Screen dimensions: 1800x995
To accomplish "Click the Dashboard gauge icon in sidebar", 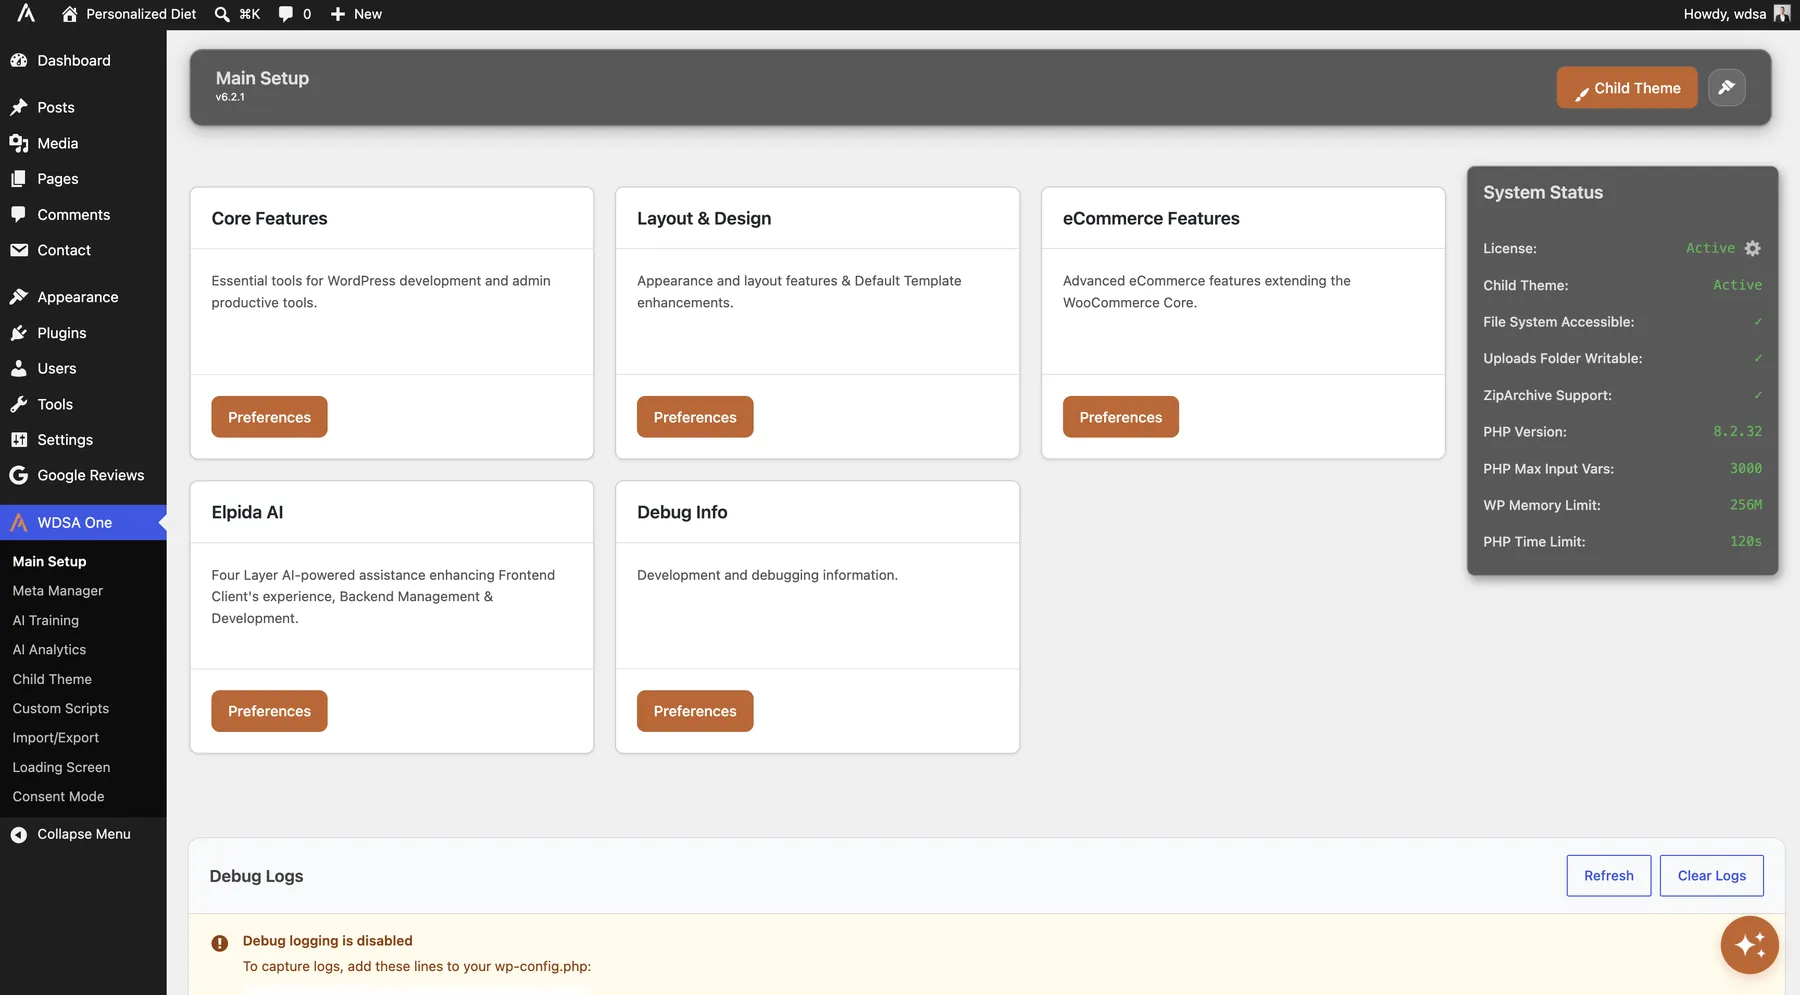I will [19, 60].
